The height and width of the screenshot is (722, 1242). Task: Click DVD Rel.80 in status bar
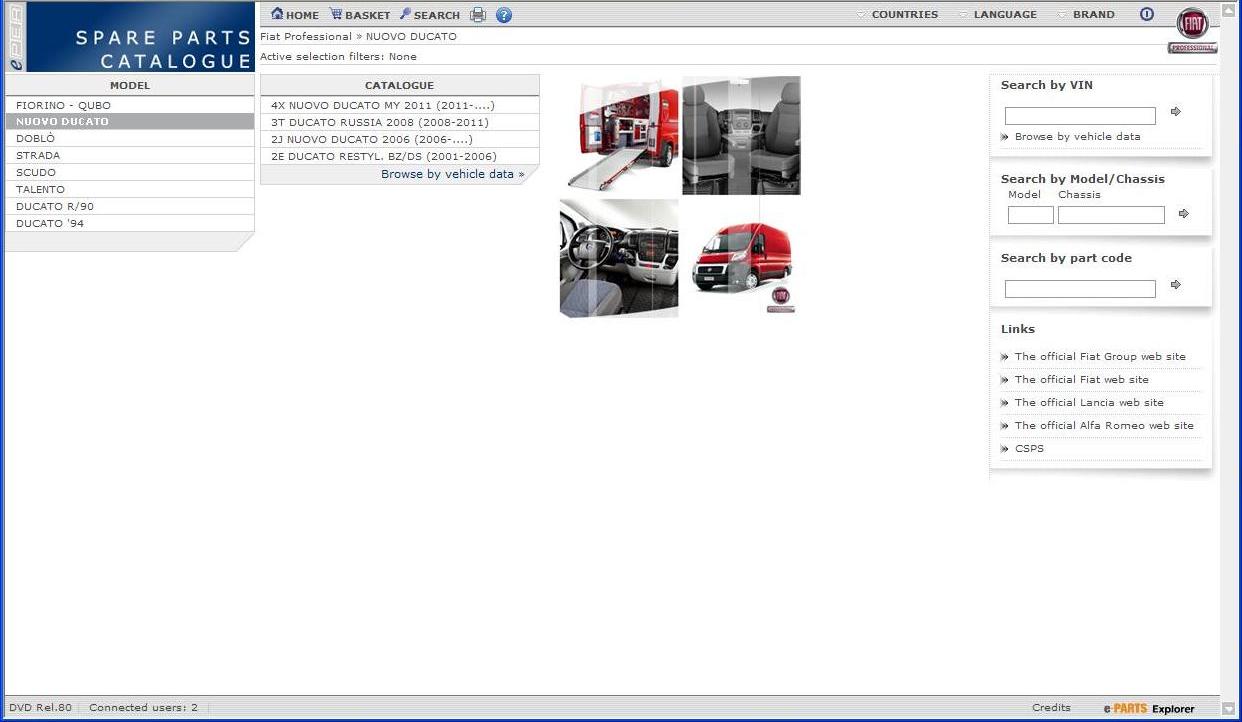(x=41, y=708)
